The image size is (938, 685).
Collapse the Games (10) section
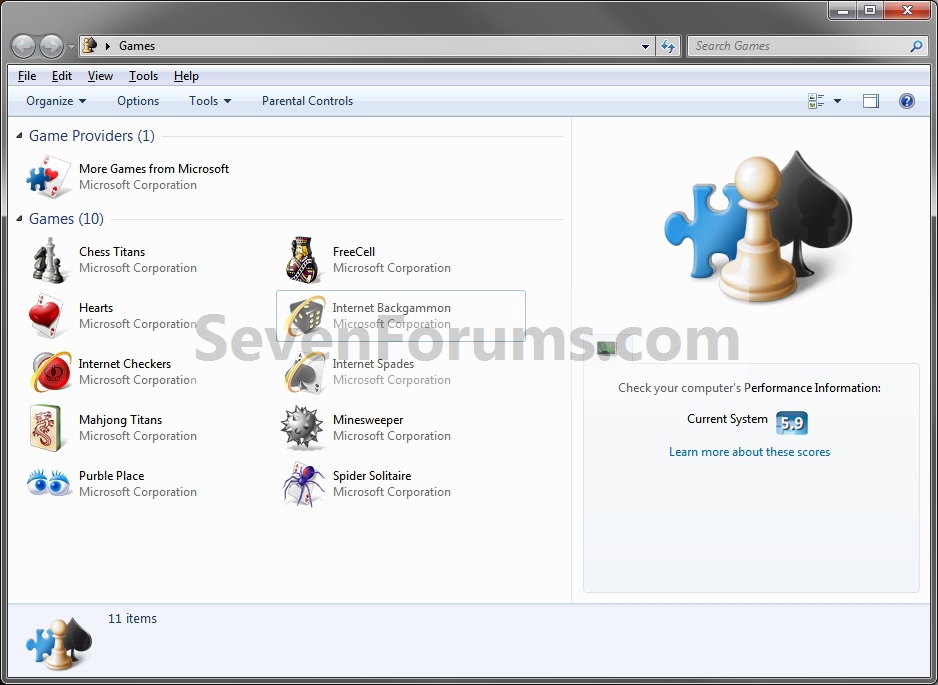[18, 218]
